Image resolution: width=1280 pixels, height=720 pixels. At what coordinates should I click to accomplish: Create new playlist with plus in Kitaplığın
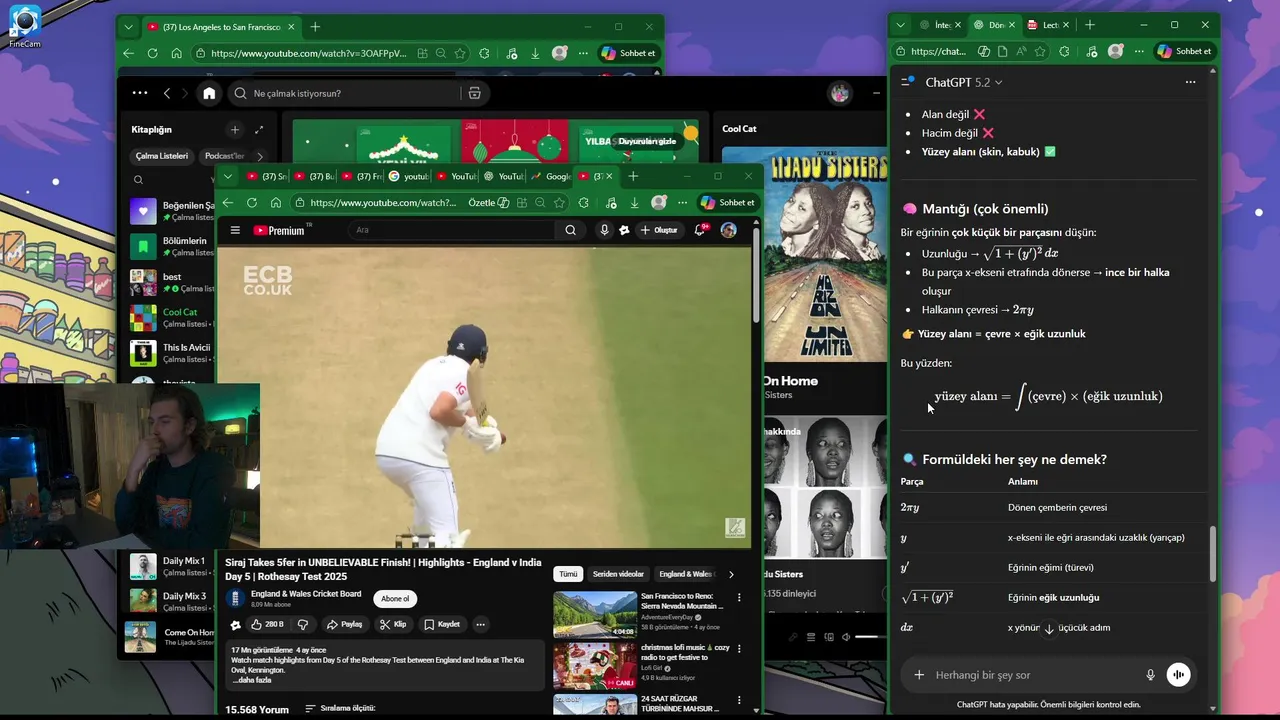235,129
